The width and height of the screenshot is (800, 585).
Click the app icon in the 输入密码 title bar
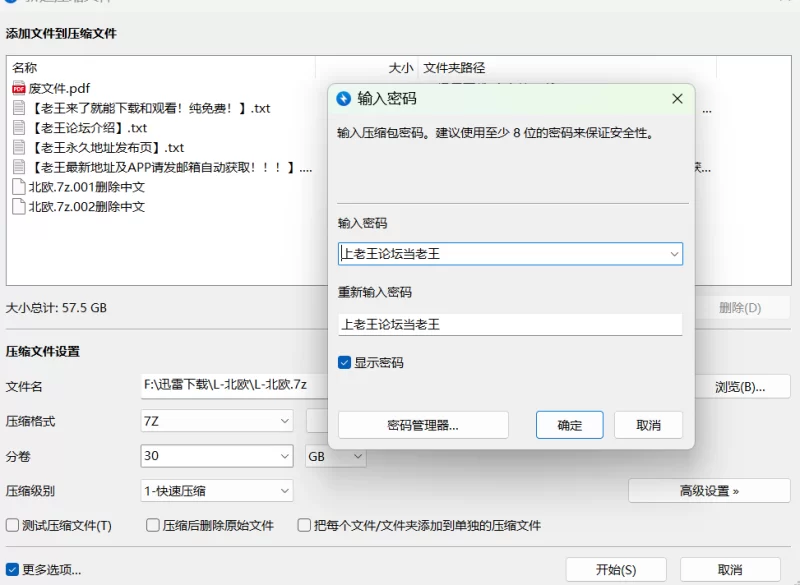[x=345, y=98]
